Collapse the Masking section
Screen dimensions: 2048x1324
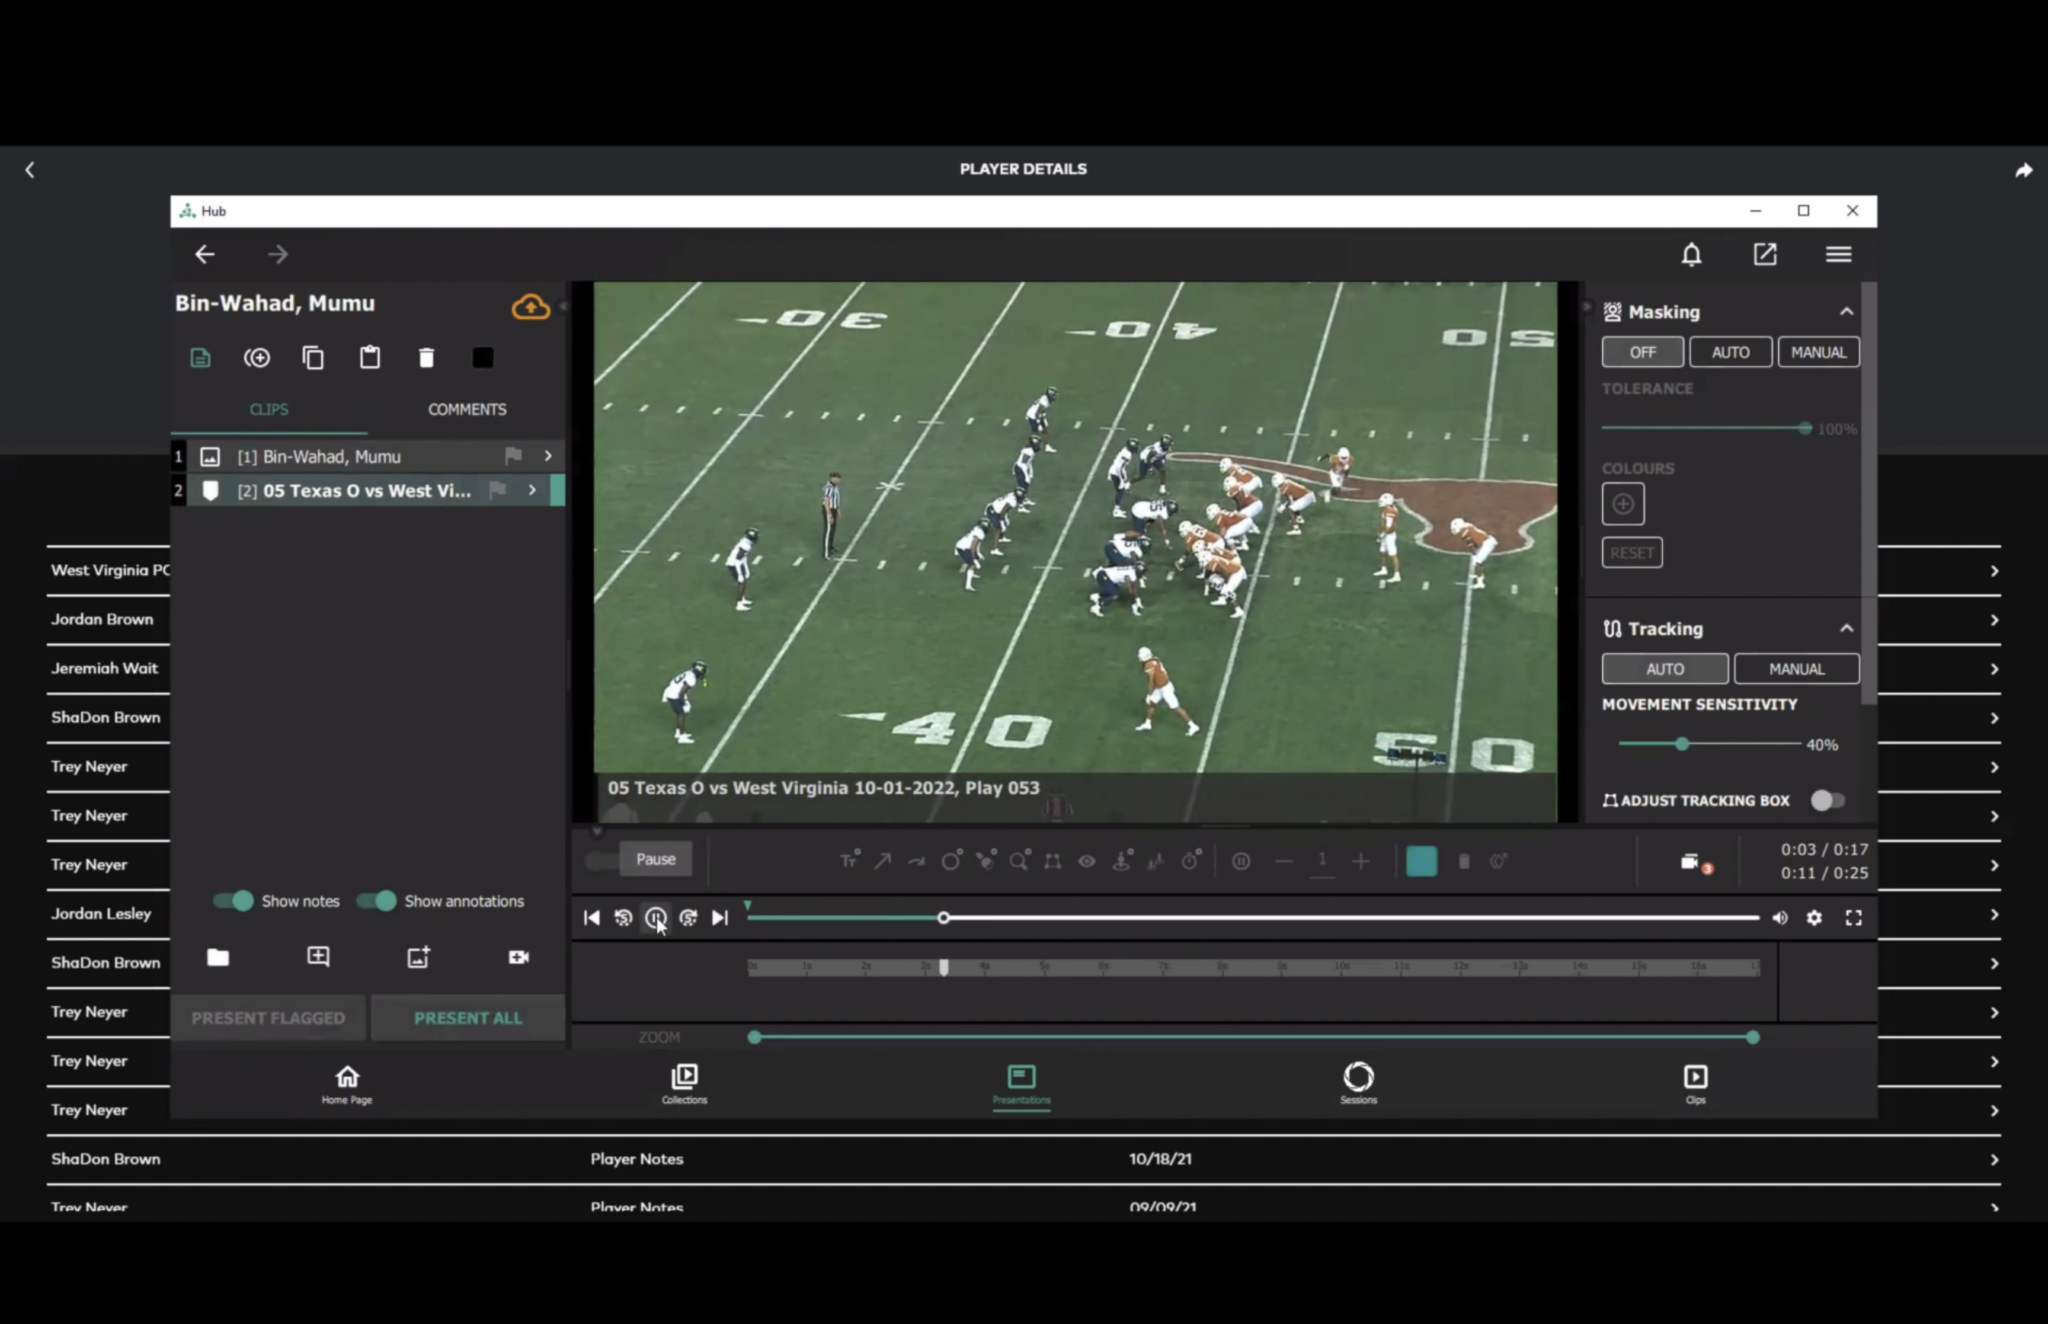point(1846,312)
